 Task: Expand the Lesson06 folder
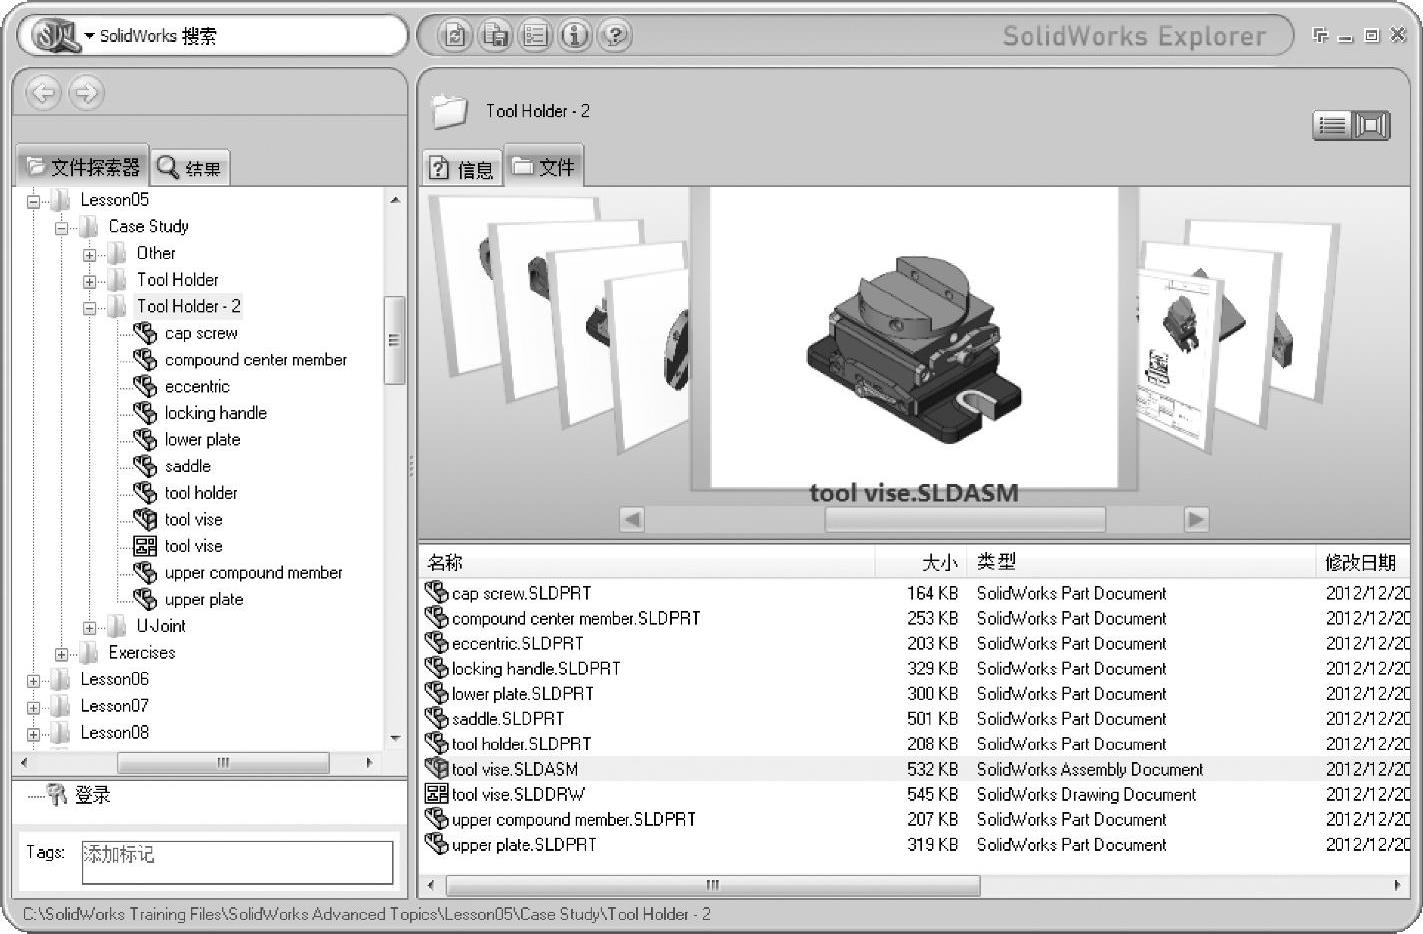click(x=34, y=681)
